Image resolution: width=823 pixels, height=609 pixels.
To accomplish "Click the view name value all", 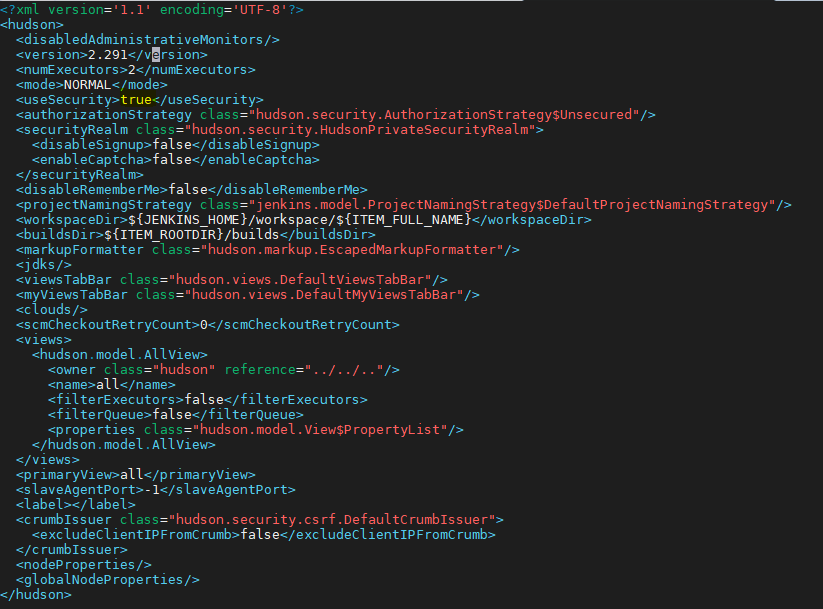I will (x=107, y=385).
